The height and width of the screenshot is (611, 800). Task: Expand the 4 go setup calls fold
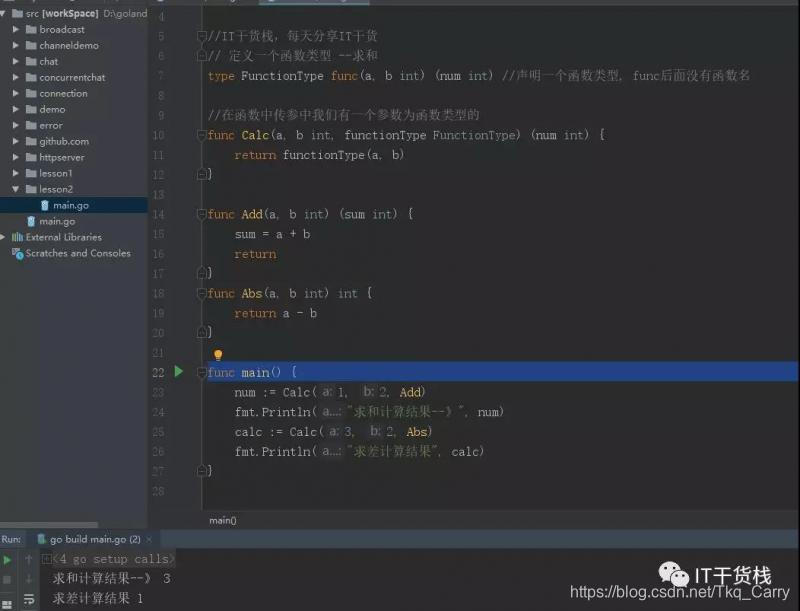(x=46, y=559)
